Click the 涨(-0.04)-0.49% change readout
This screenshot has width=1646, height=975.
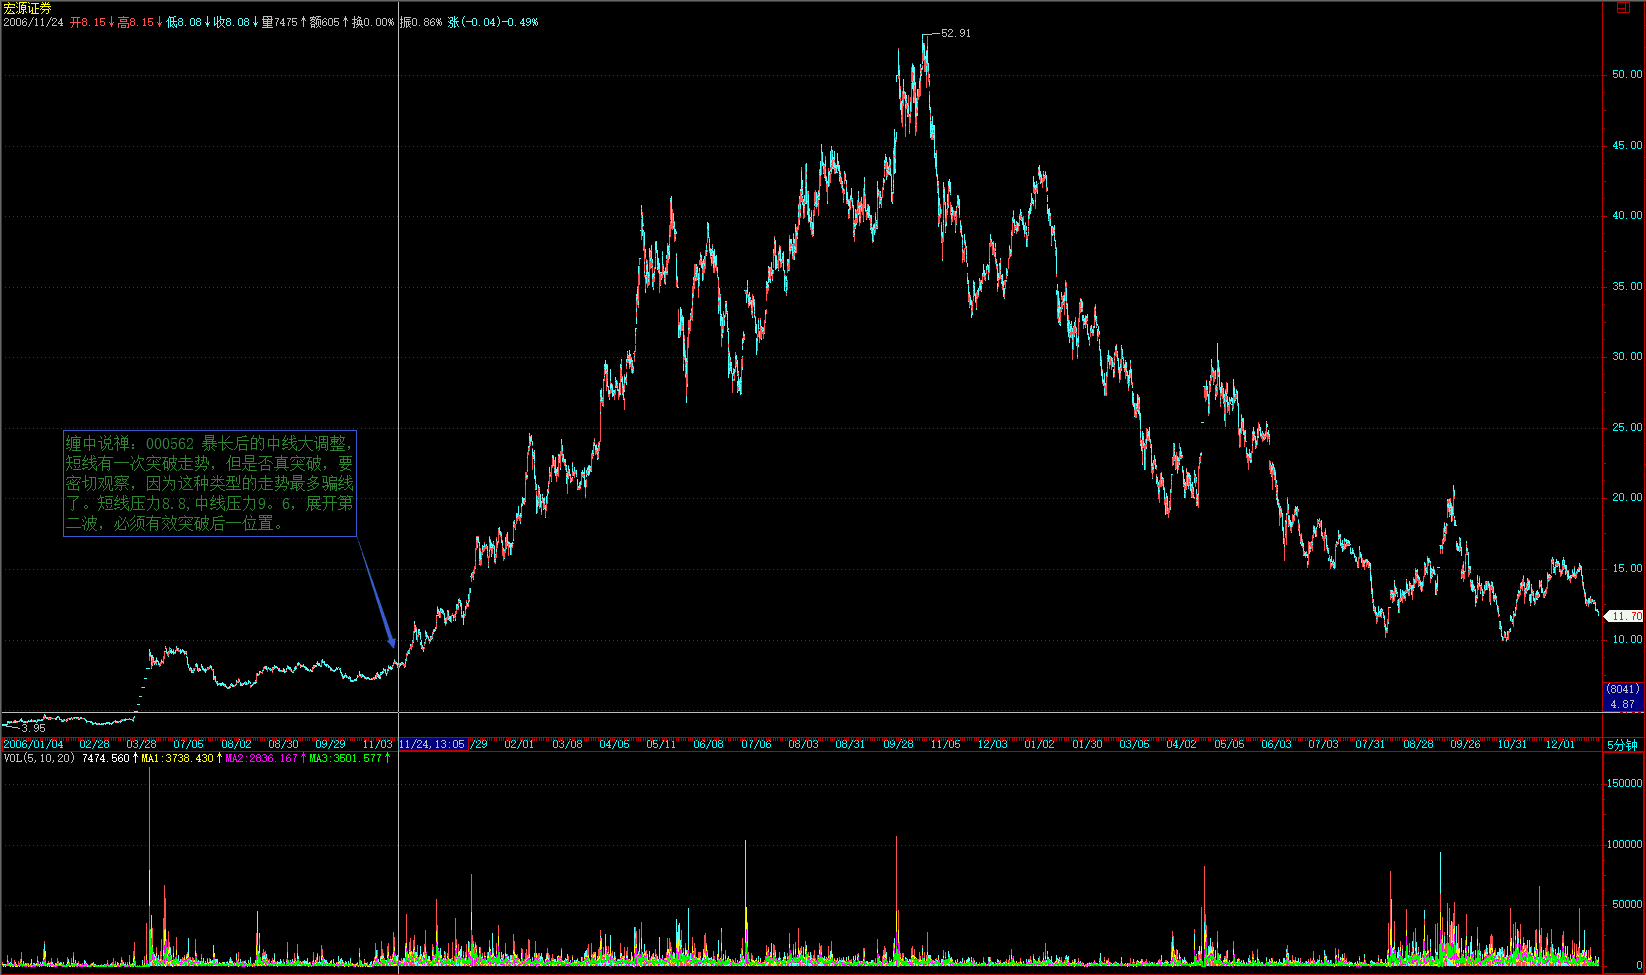pyautogui.click(x=493, y=22)
